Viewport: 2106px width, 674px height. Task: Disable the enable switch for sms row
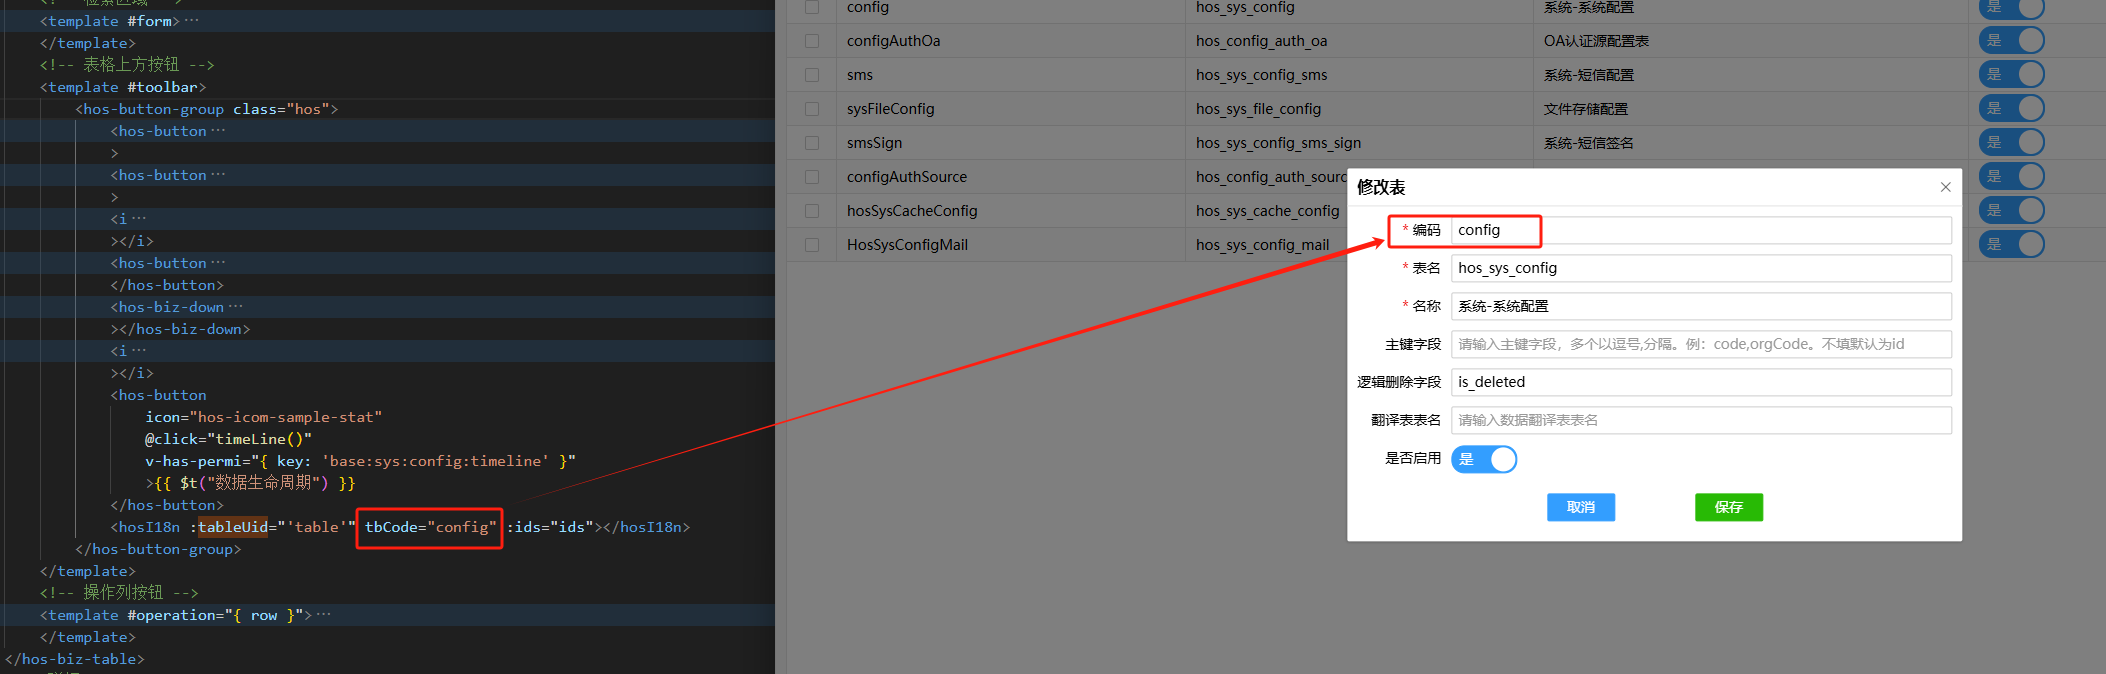tap(2011, 75)
